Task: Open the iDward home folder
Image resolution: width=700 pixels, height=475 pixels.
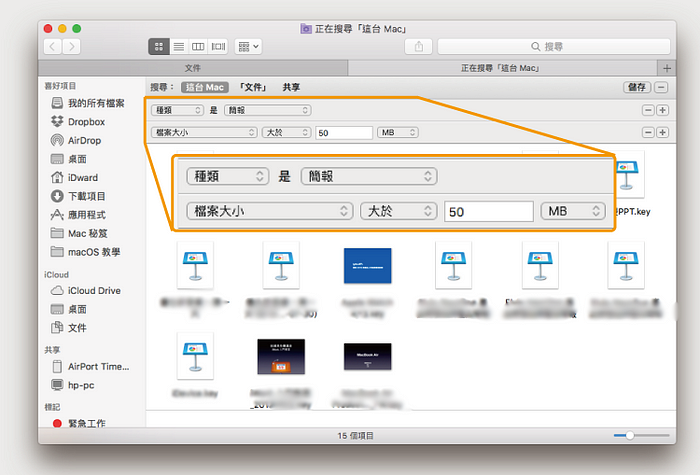Action: [x=75, y=178]
